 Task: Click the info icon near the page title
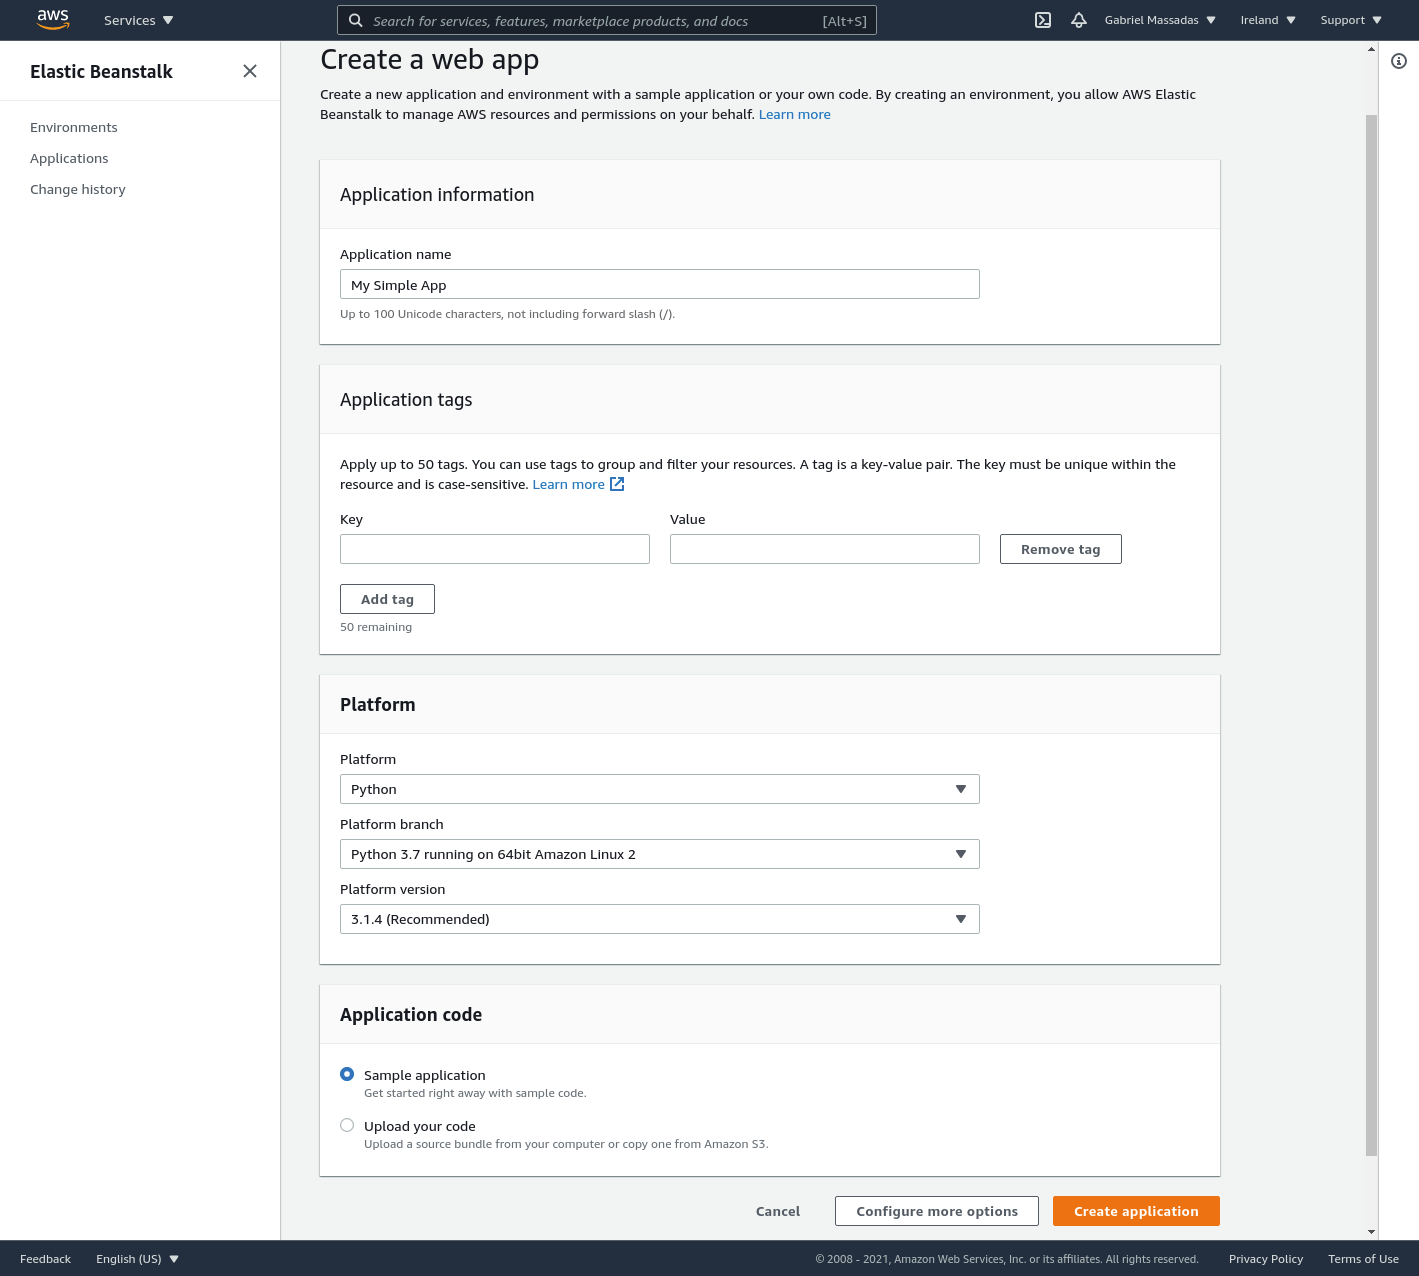pyautogui.click(x=1398, y=61)
